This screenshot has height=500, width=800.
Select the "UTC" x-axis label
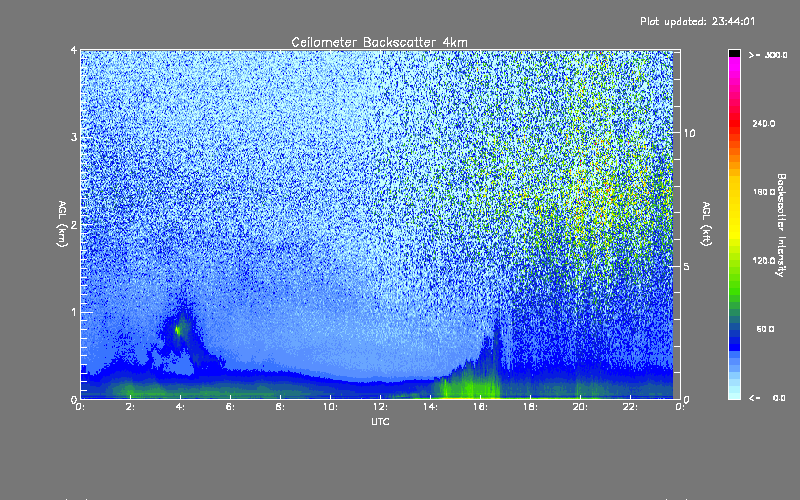[x=380, y=421]
